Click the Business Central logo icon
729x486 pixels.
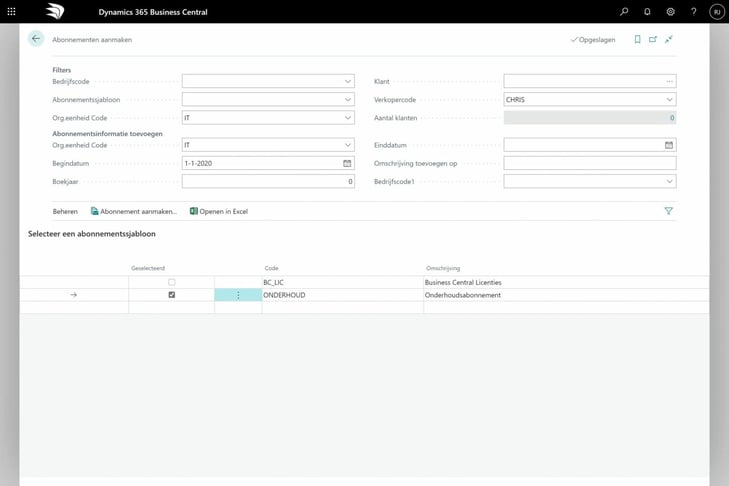coord(55,12)
